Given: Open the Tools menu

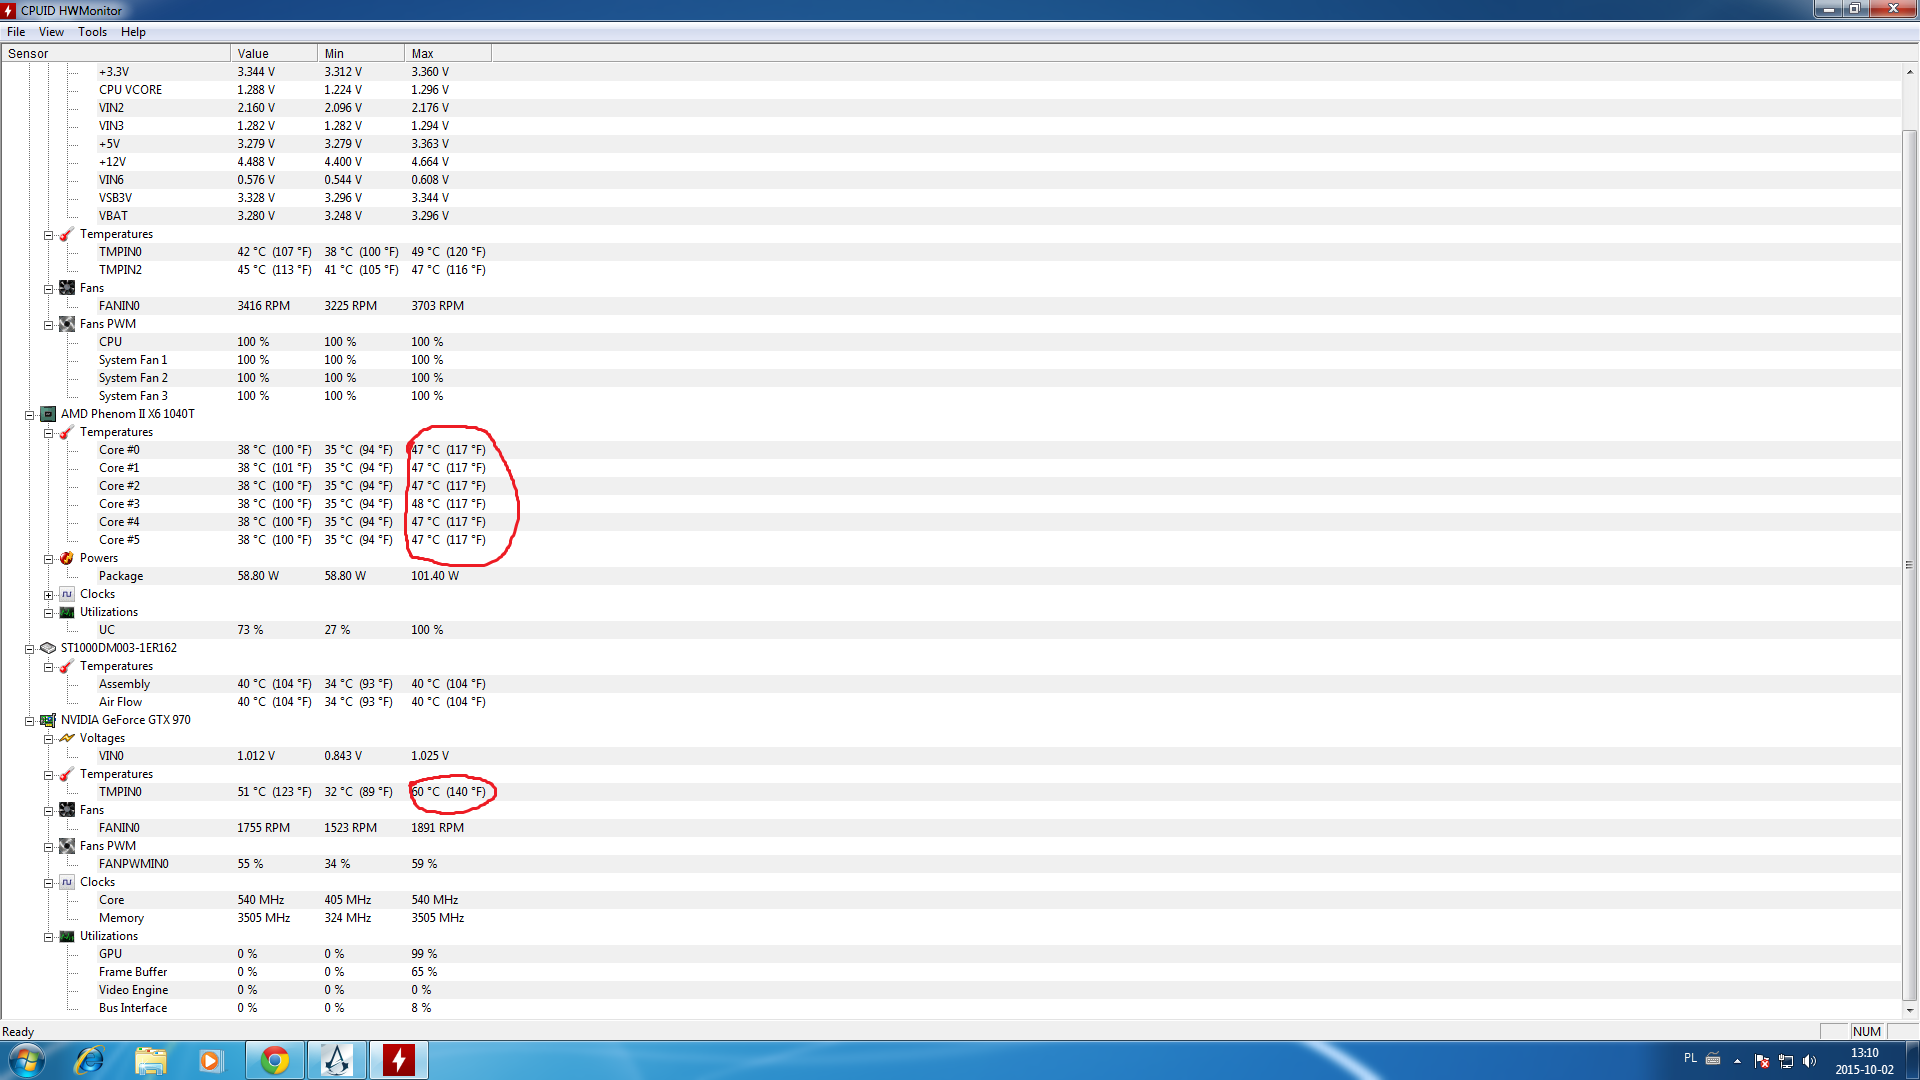Looking at the screenshot, I should 93,32.
